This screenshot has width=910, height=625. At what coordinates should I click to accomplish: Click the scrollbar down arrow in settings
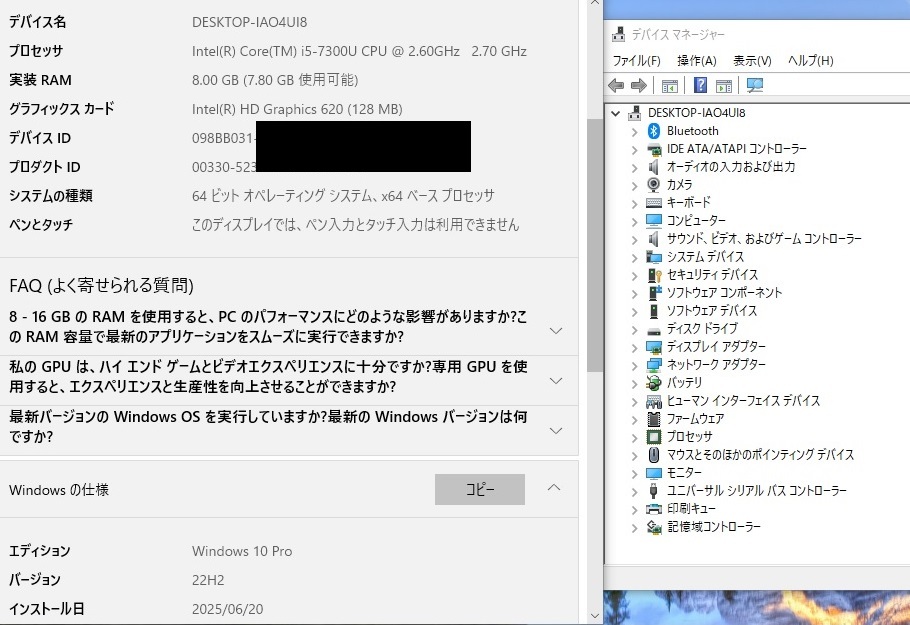594,615
